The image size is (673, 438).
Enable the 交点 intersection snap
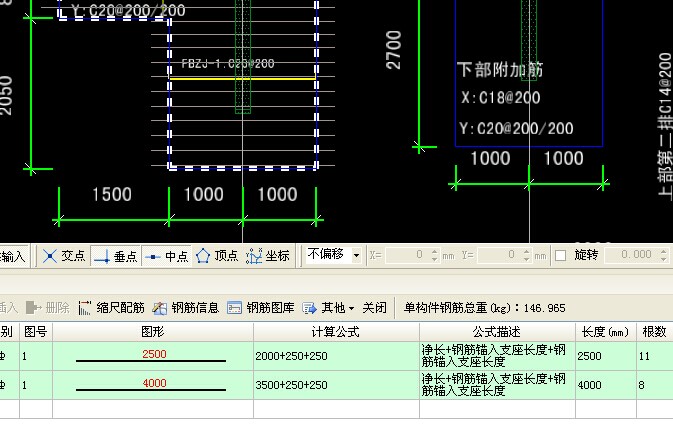click(x=64, y=256)
